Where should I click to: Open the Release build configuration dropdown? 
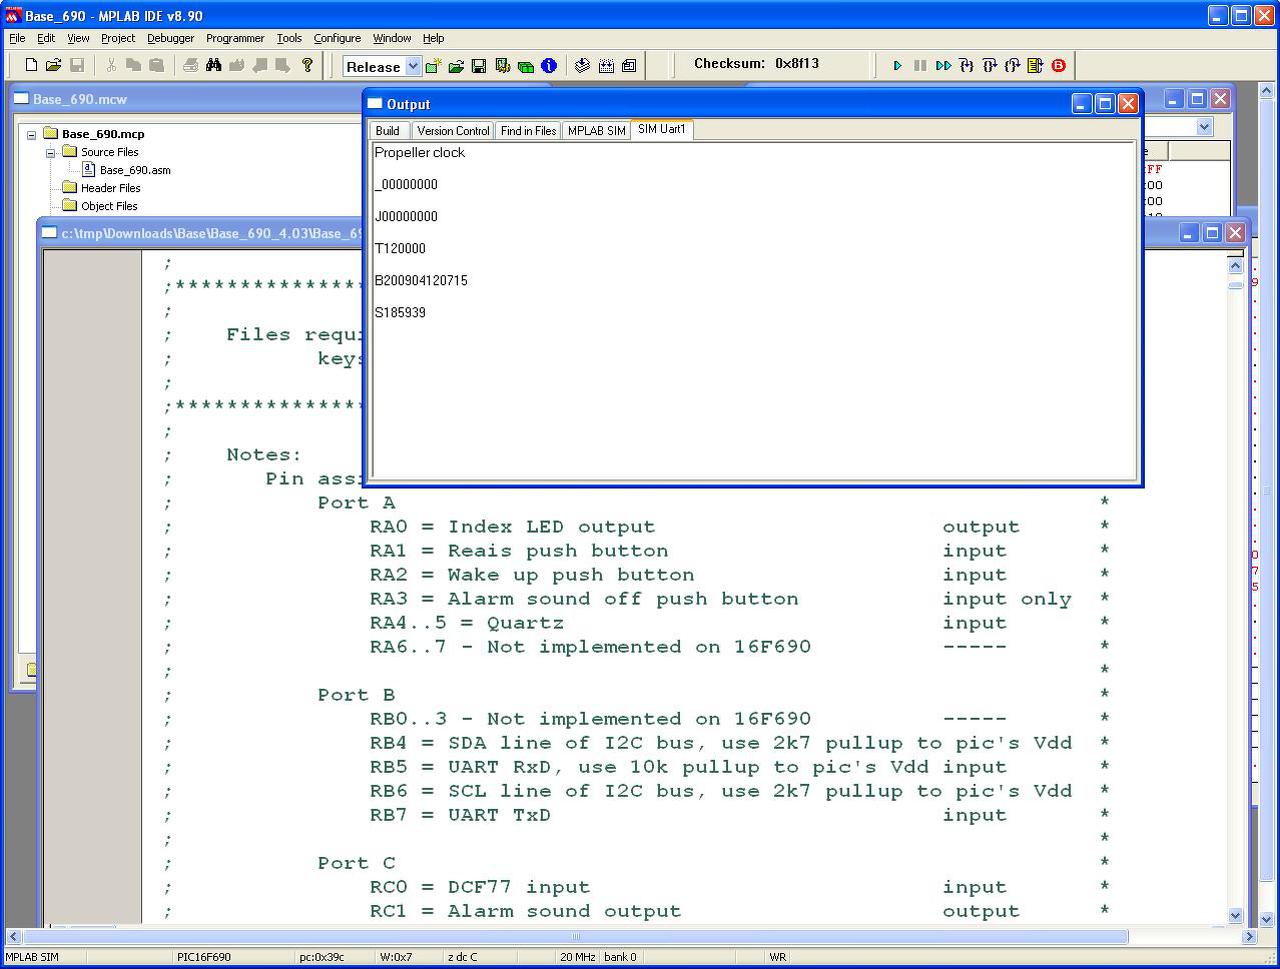[413, 66]
